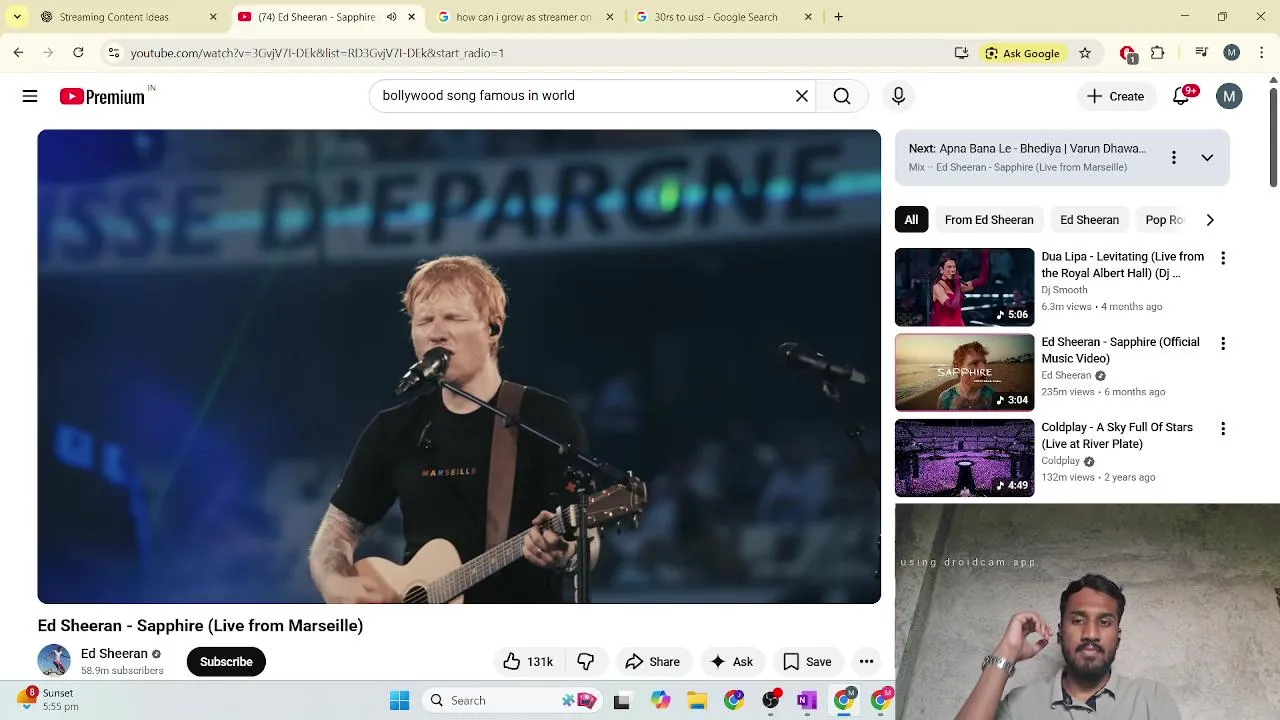Image resolution: width=1280 pixels, height=720 pixels.
Task: Open the Windows Start menu
Action: click(399, 700)
